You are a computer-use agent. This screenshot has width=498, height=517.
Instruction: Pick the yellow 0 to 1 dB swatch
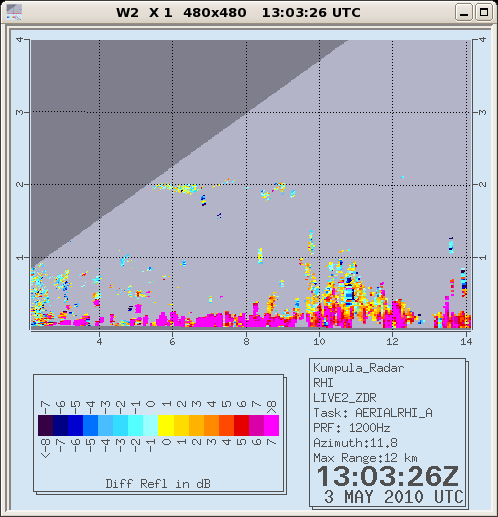coord(166,425)
